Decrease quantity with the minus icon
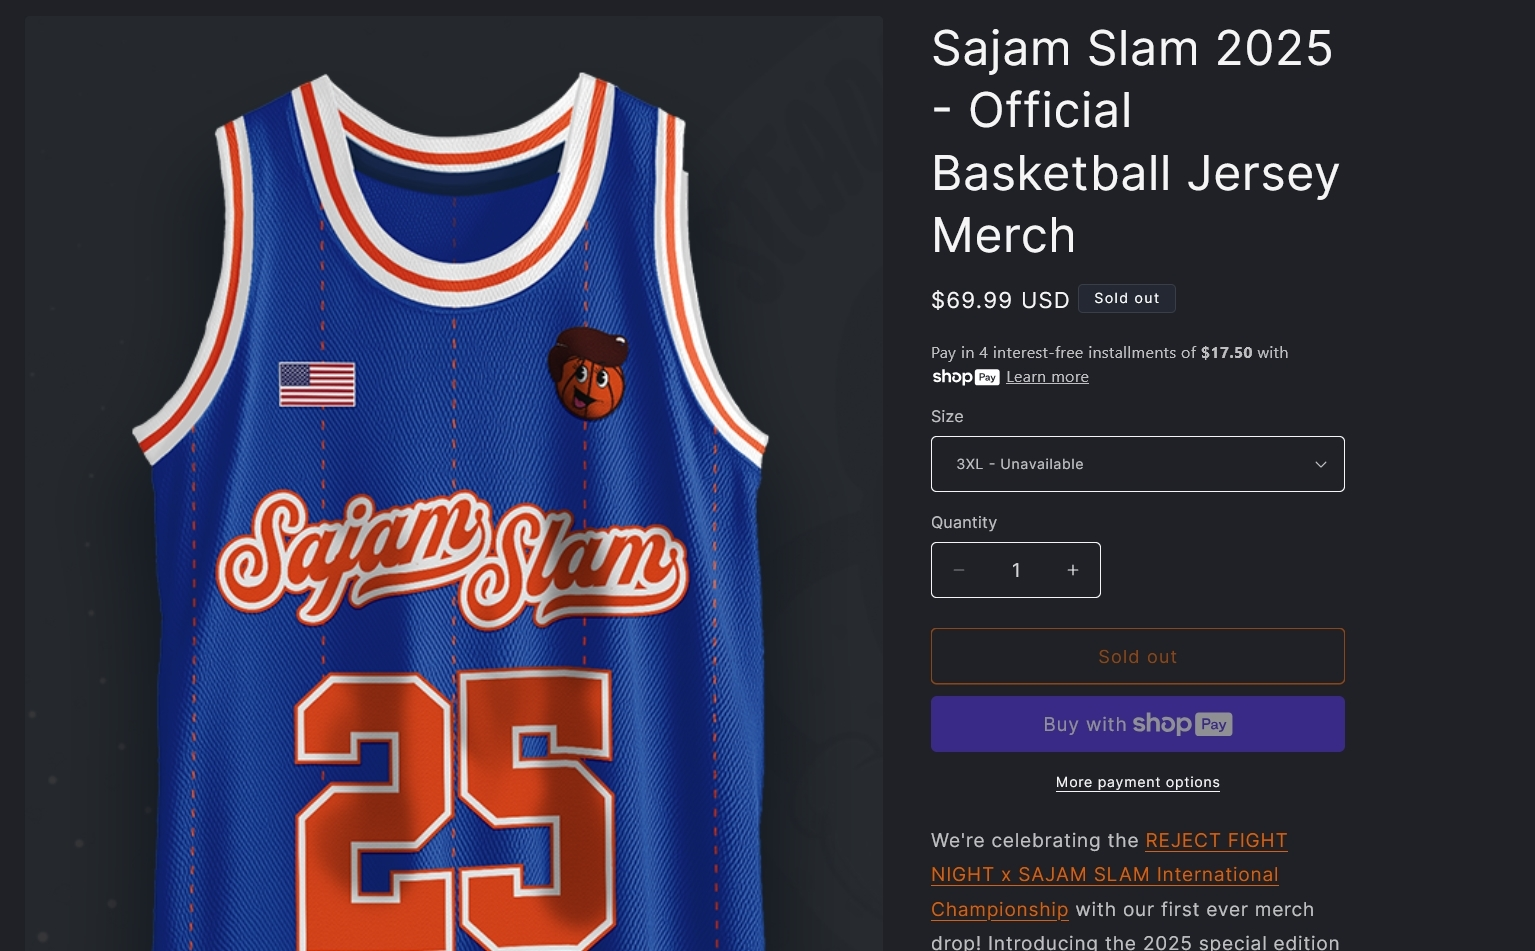The image size is (1535, 951). point(959,570)
